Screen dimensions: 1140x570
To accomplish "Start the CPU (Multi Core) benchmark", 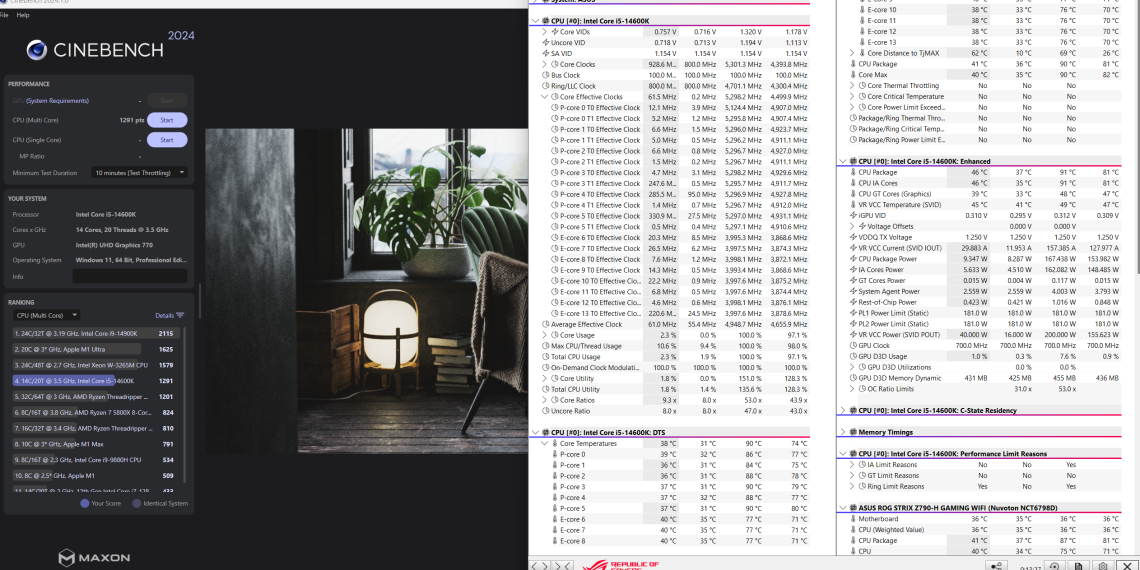I will (x=166, y=120).
